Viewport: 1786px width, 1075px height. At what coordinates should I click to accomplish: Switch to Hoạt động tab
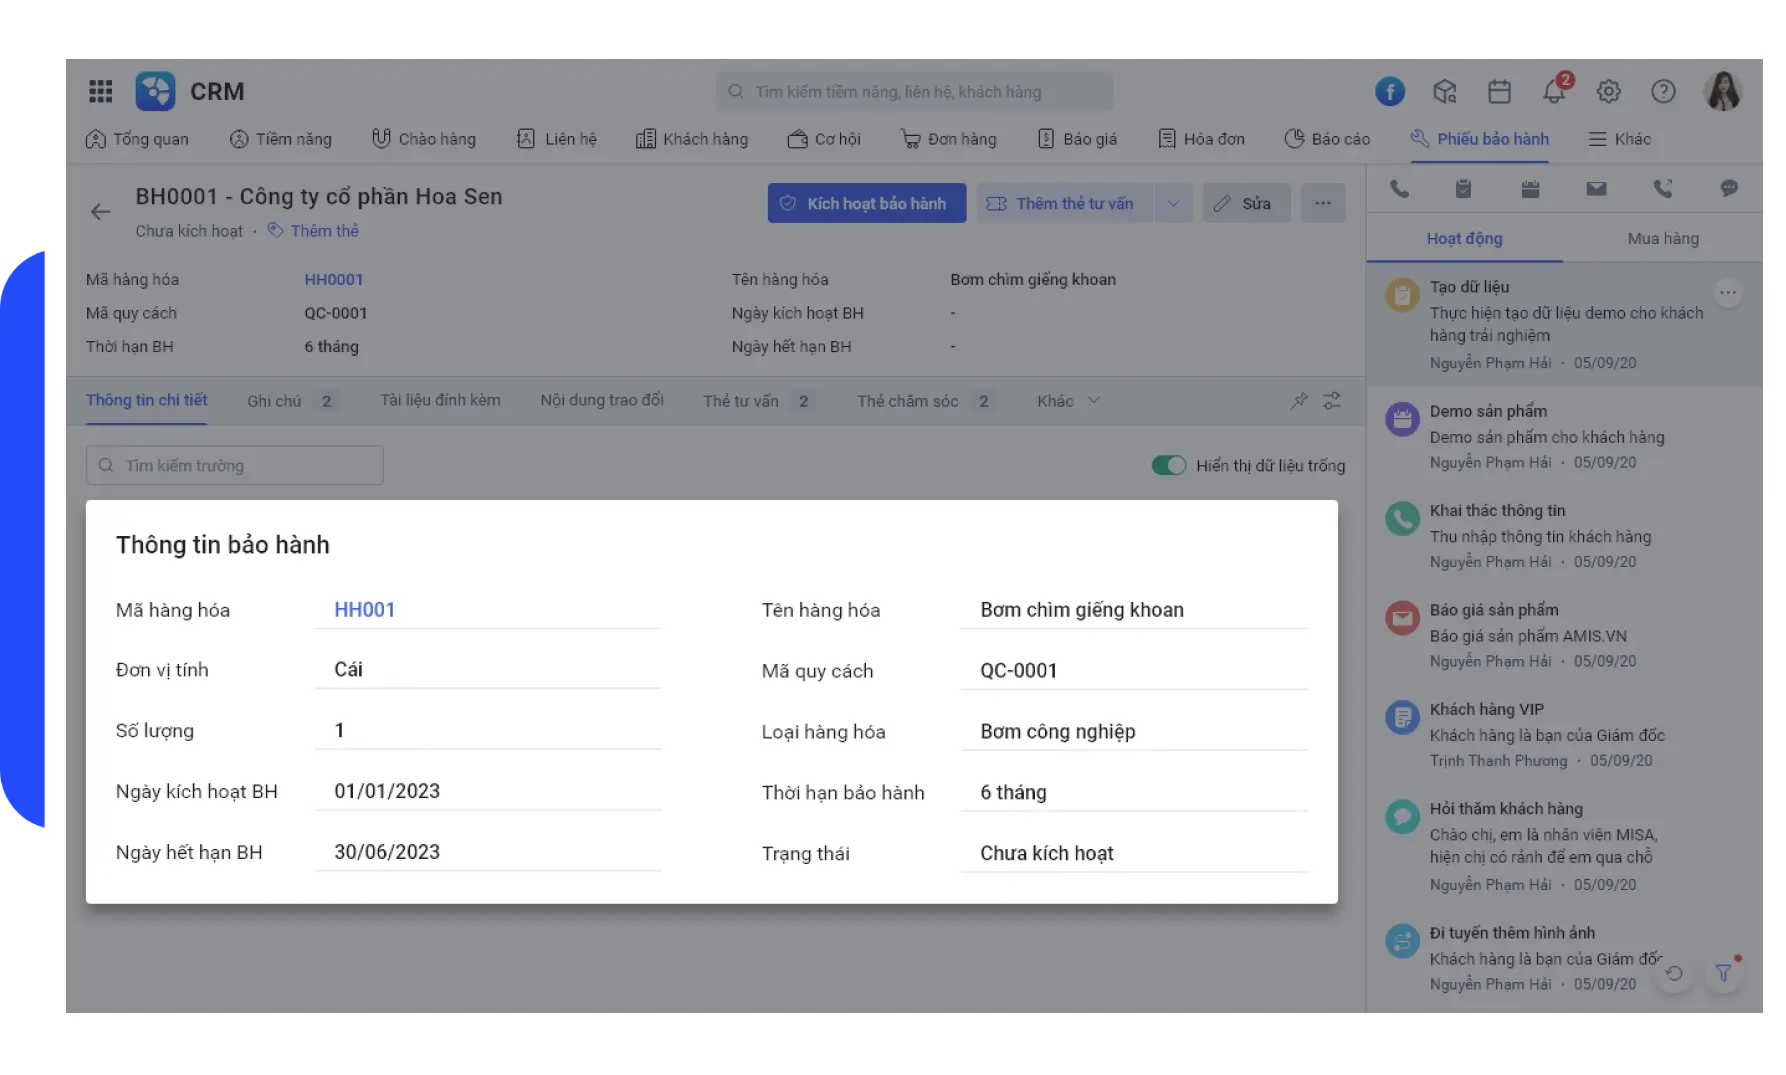[x=1464, y=238]
